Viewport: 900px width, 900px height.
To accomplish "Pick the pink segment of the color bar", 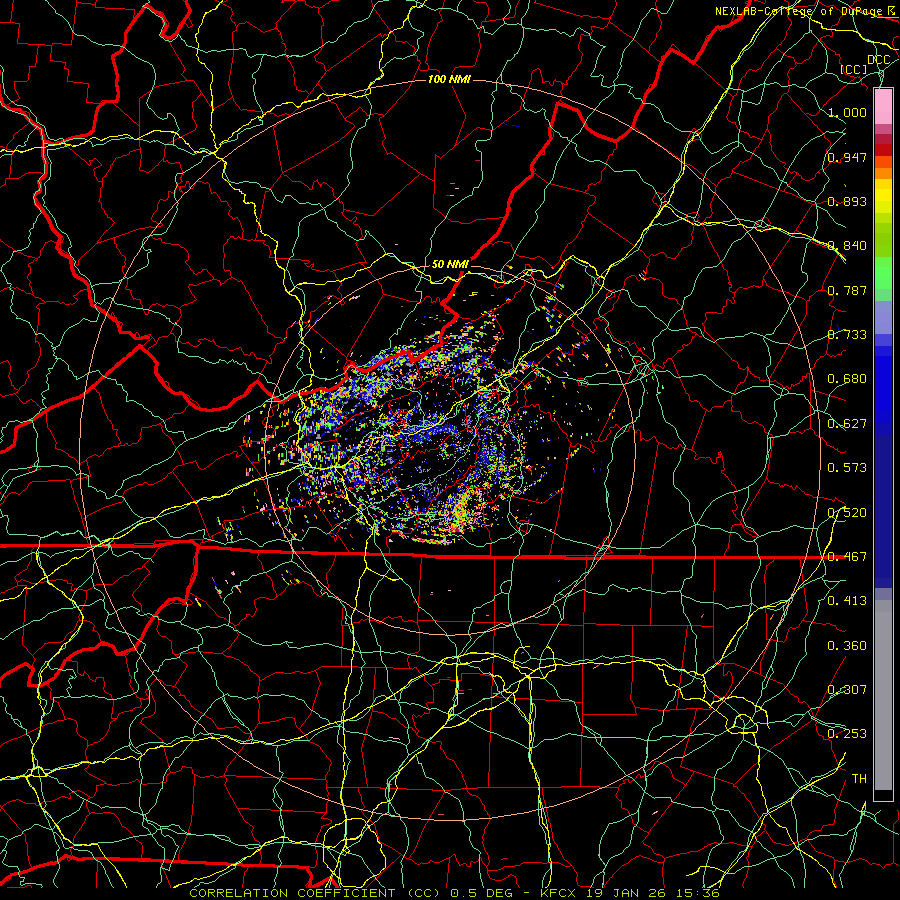I will coord(883,107).
